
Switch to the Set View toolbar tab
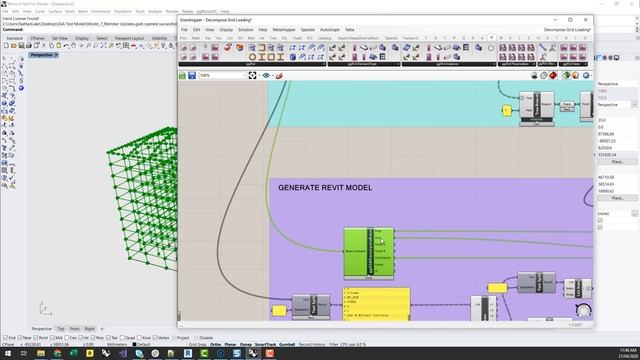pos(60,38)
